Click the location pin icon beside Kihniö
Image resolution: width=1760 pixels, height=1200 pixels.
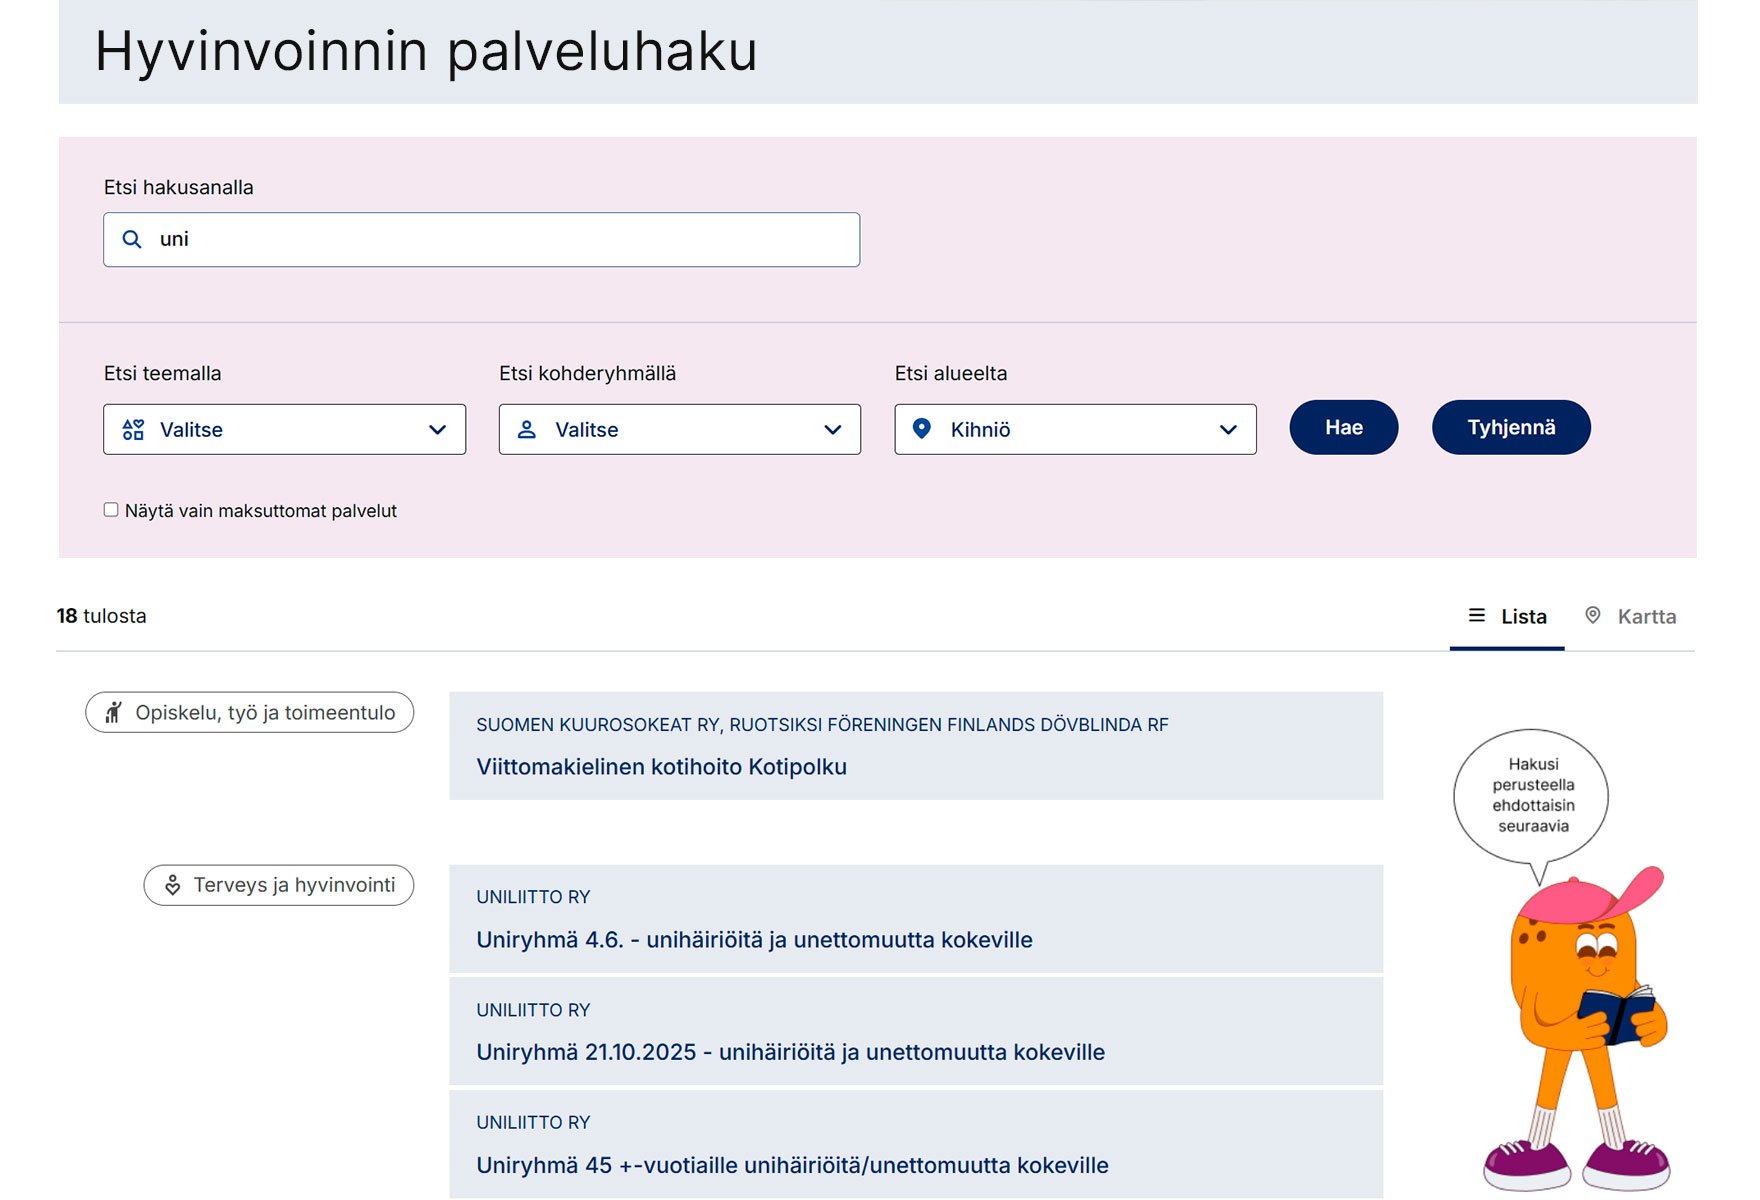click(922, 429)
